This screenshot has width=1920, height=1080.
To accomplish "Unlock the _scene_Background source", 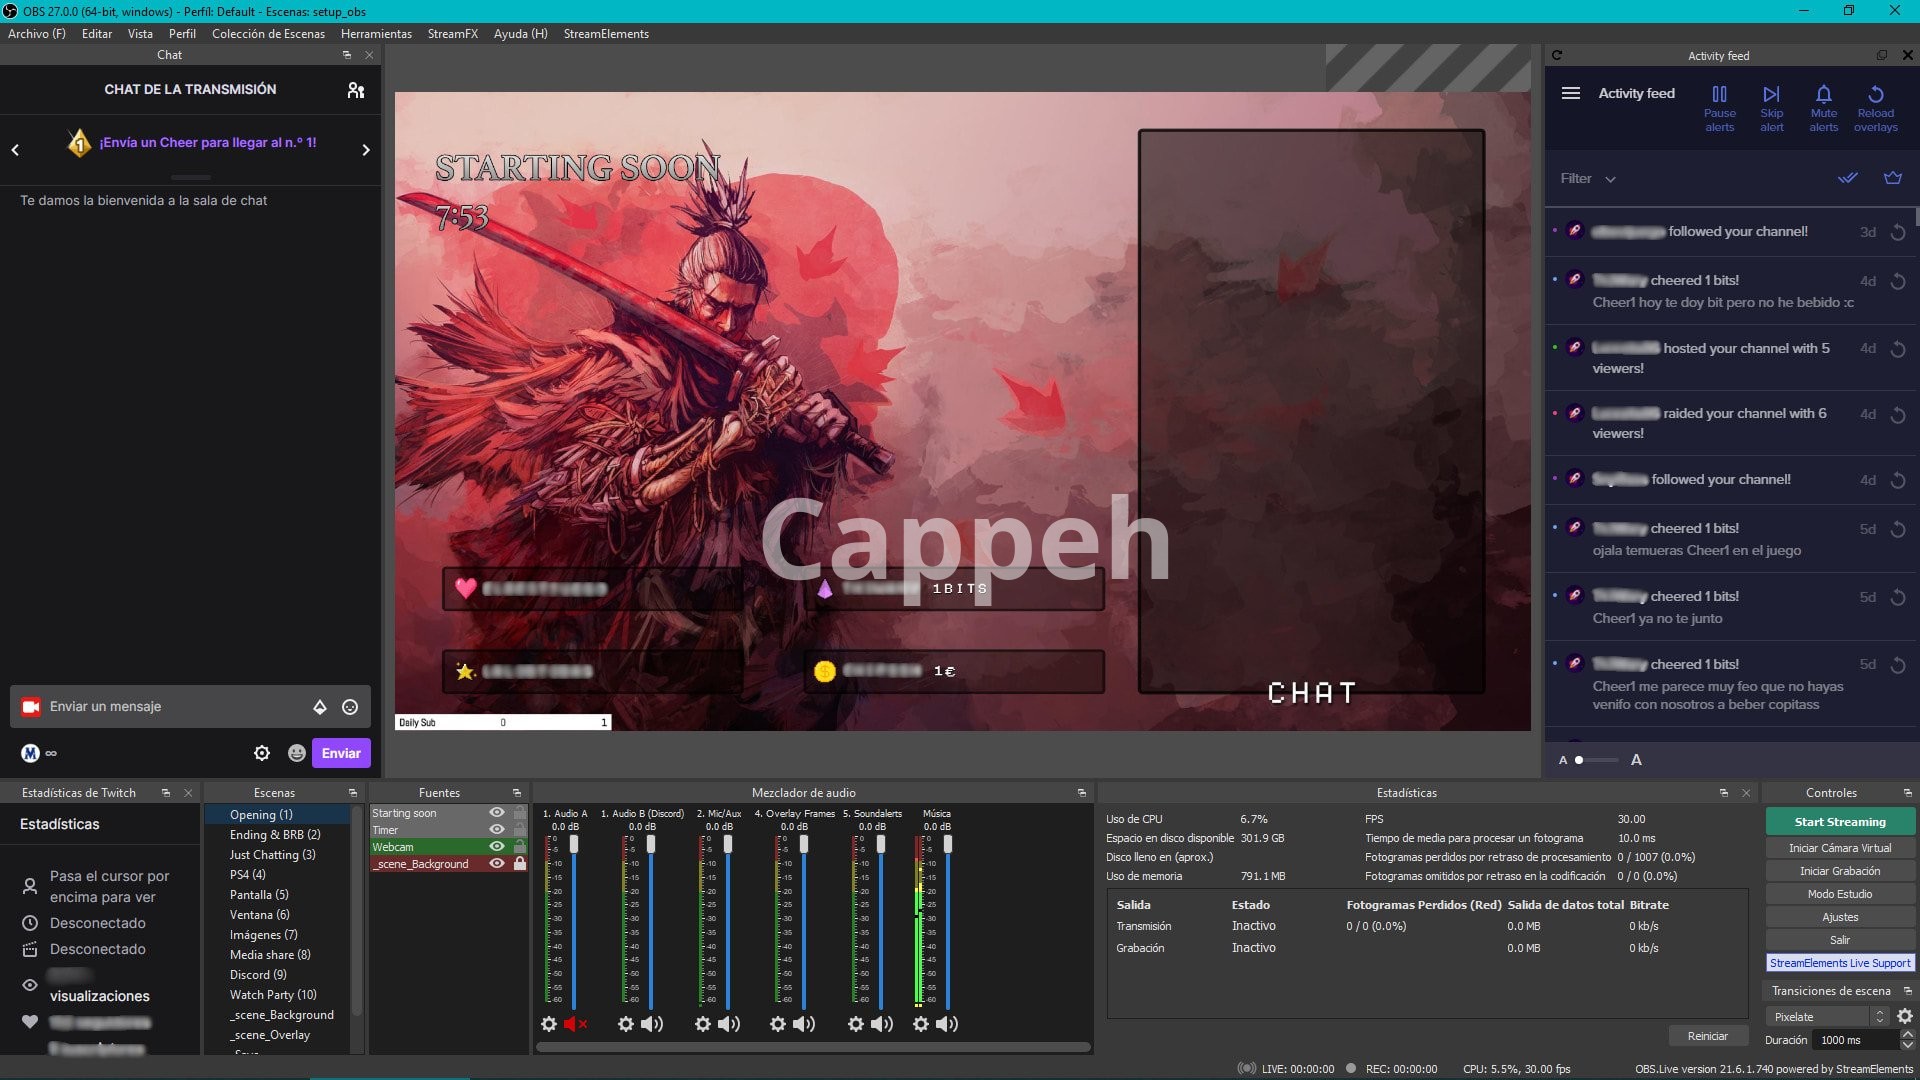I will (x=520, y=864).
